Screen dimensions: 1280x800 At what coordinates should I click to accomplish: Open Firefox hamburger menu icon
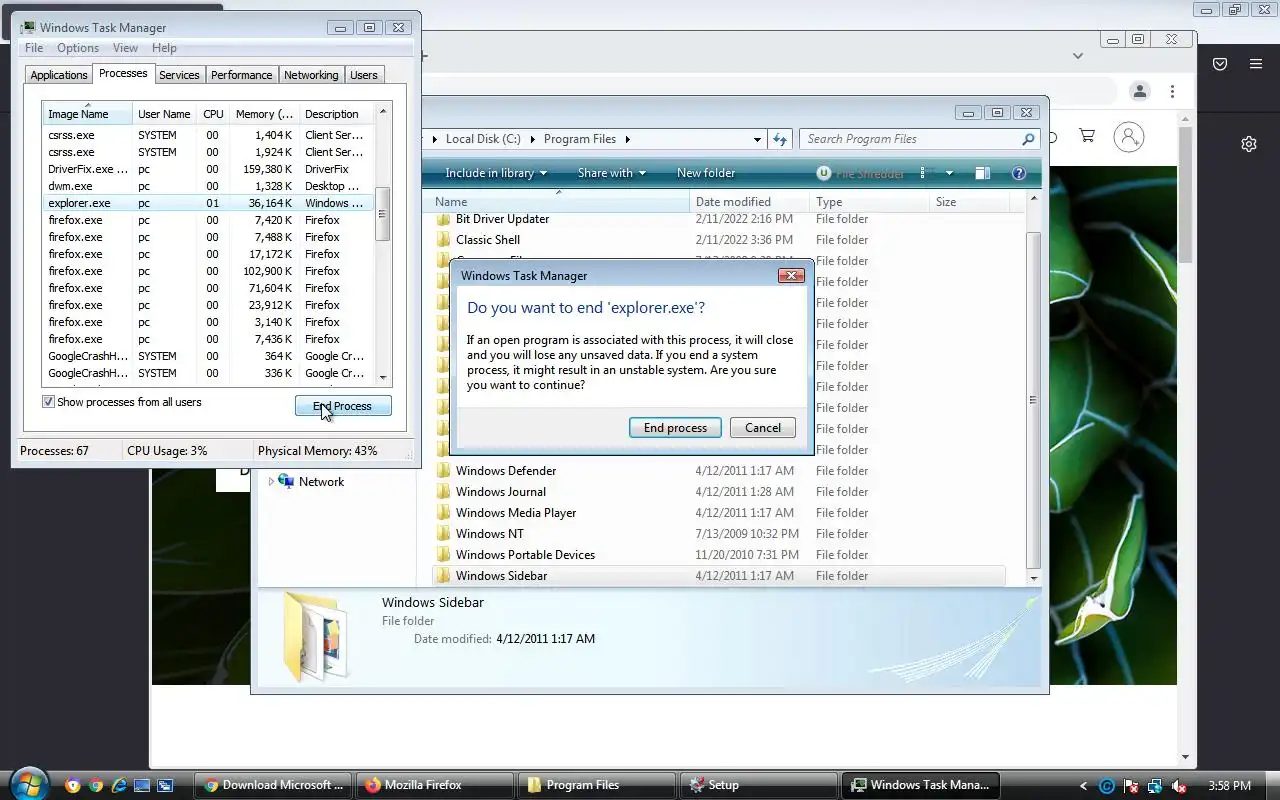(1256, 64)
